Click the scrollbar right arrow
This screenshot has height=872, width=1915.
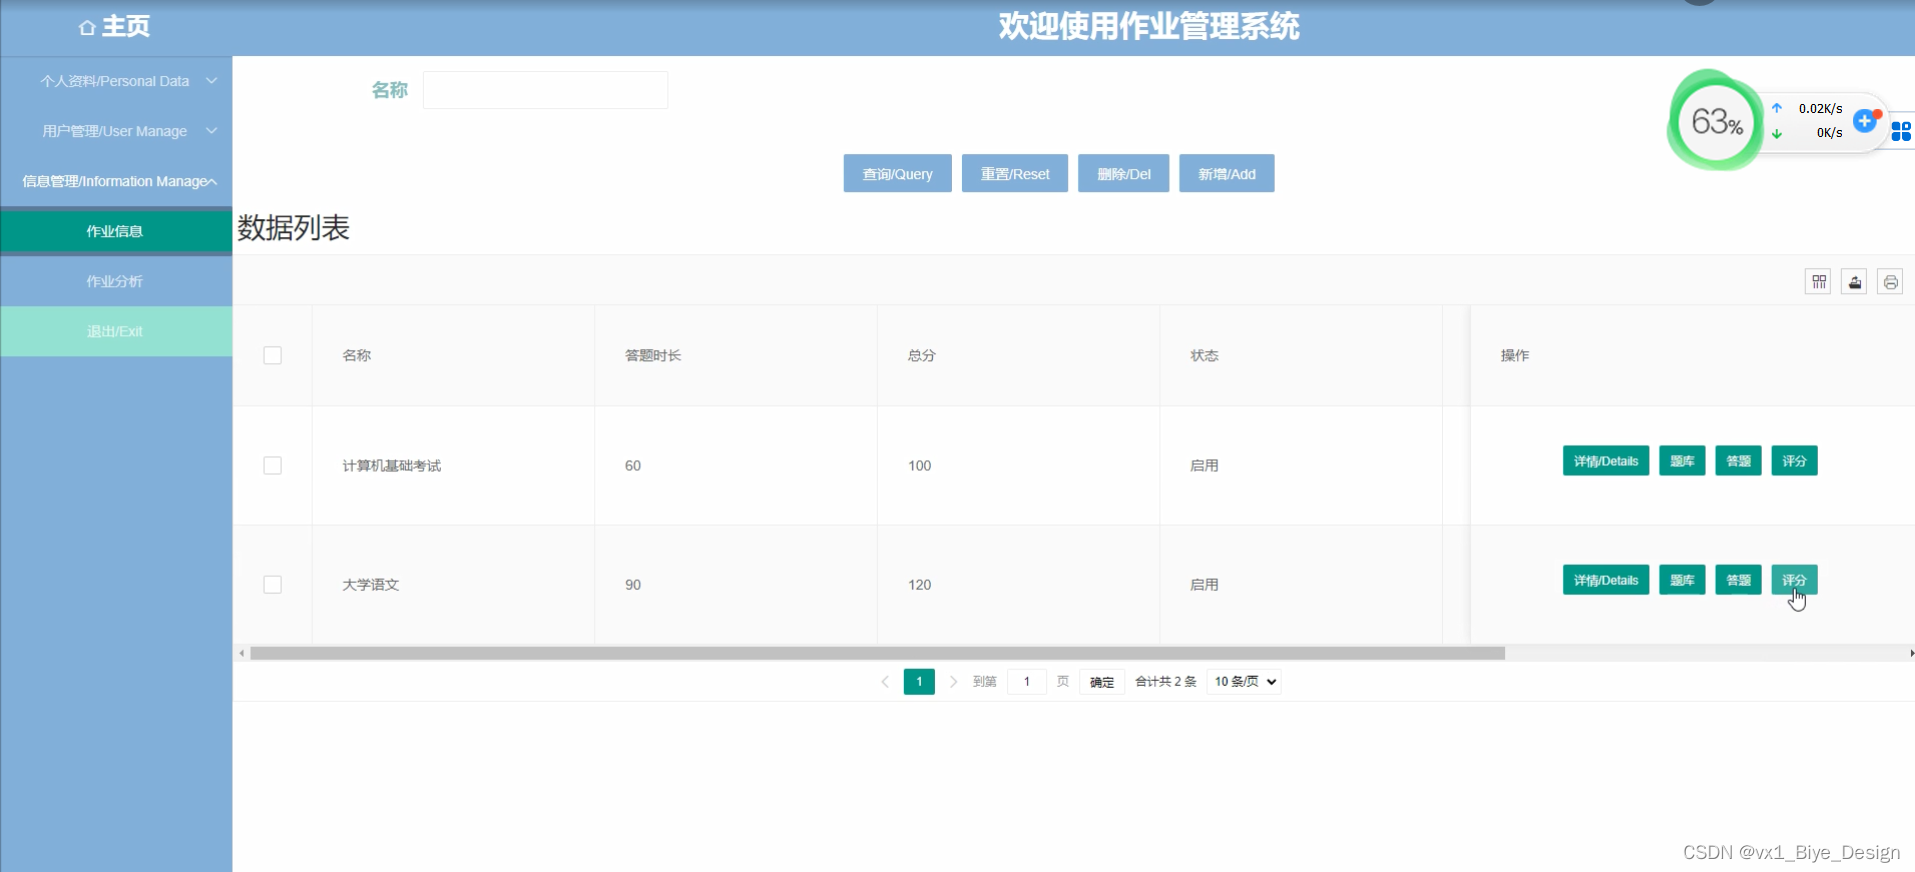1911,653
